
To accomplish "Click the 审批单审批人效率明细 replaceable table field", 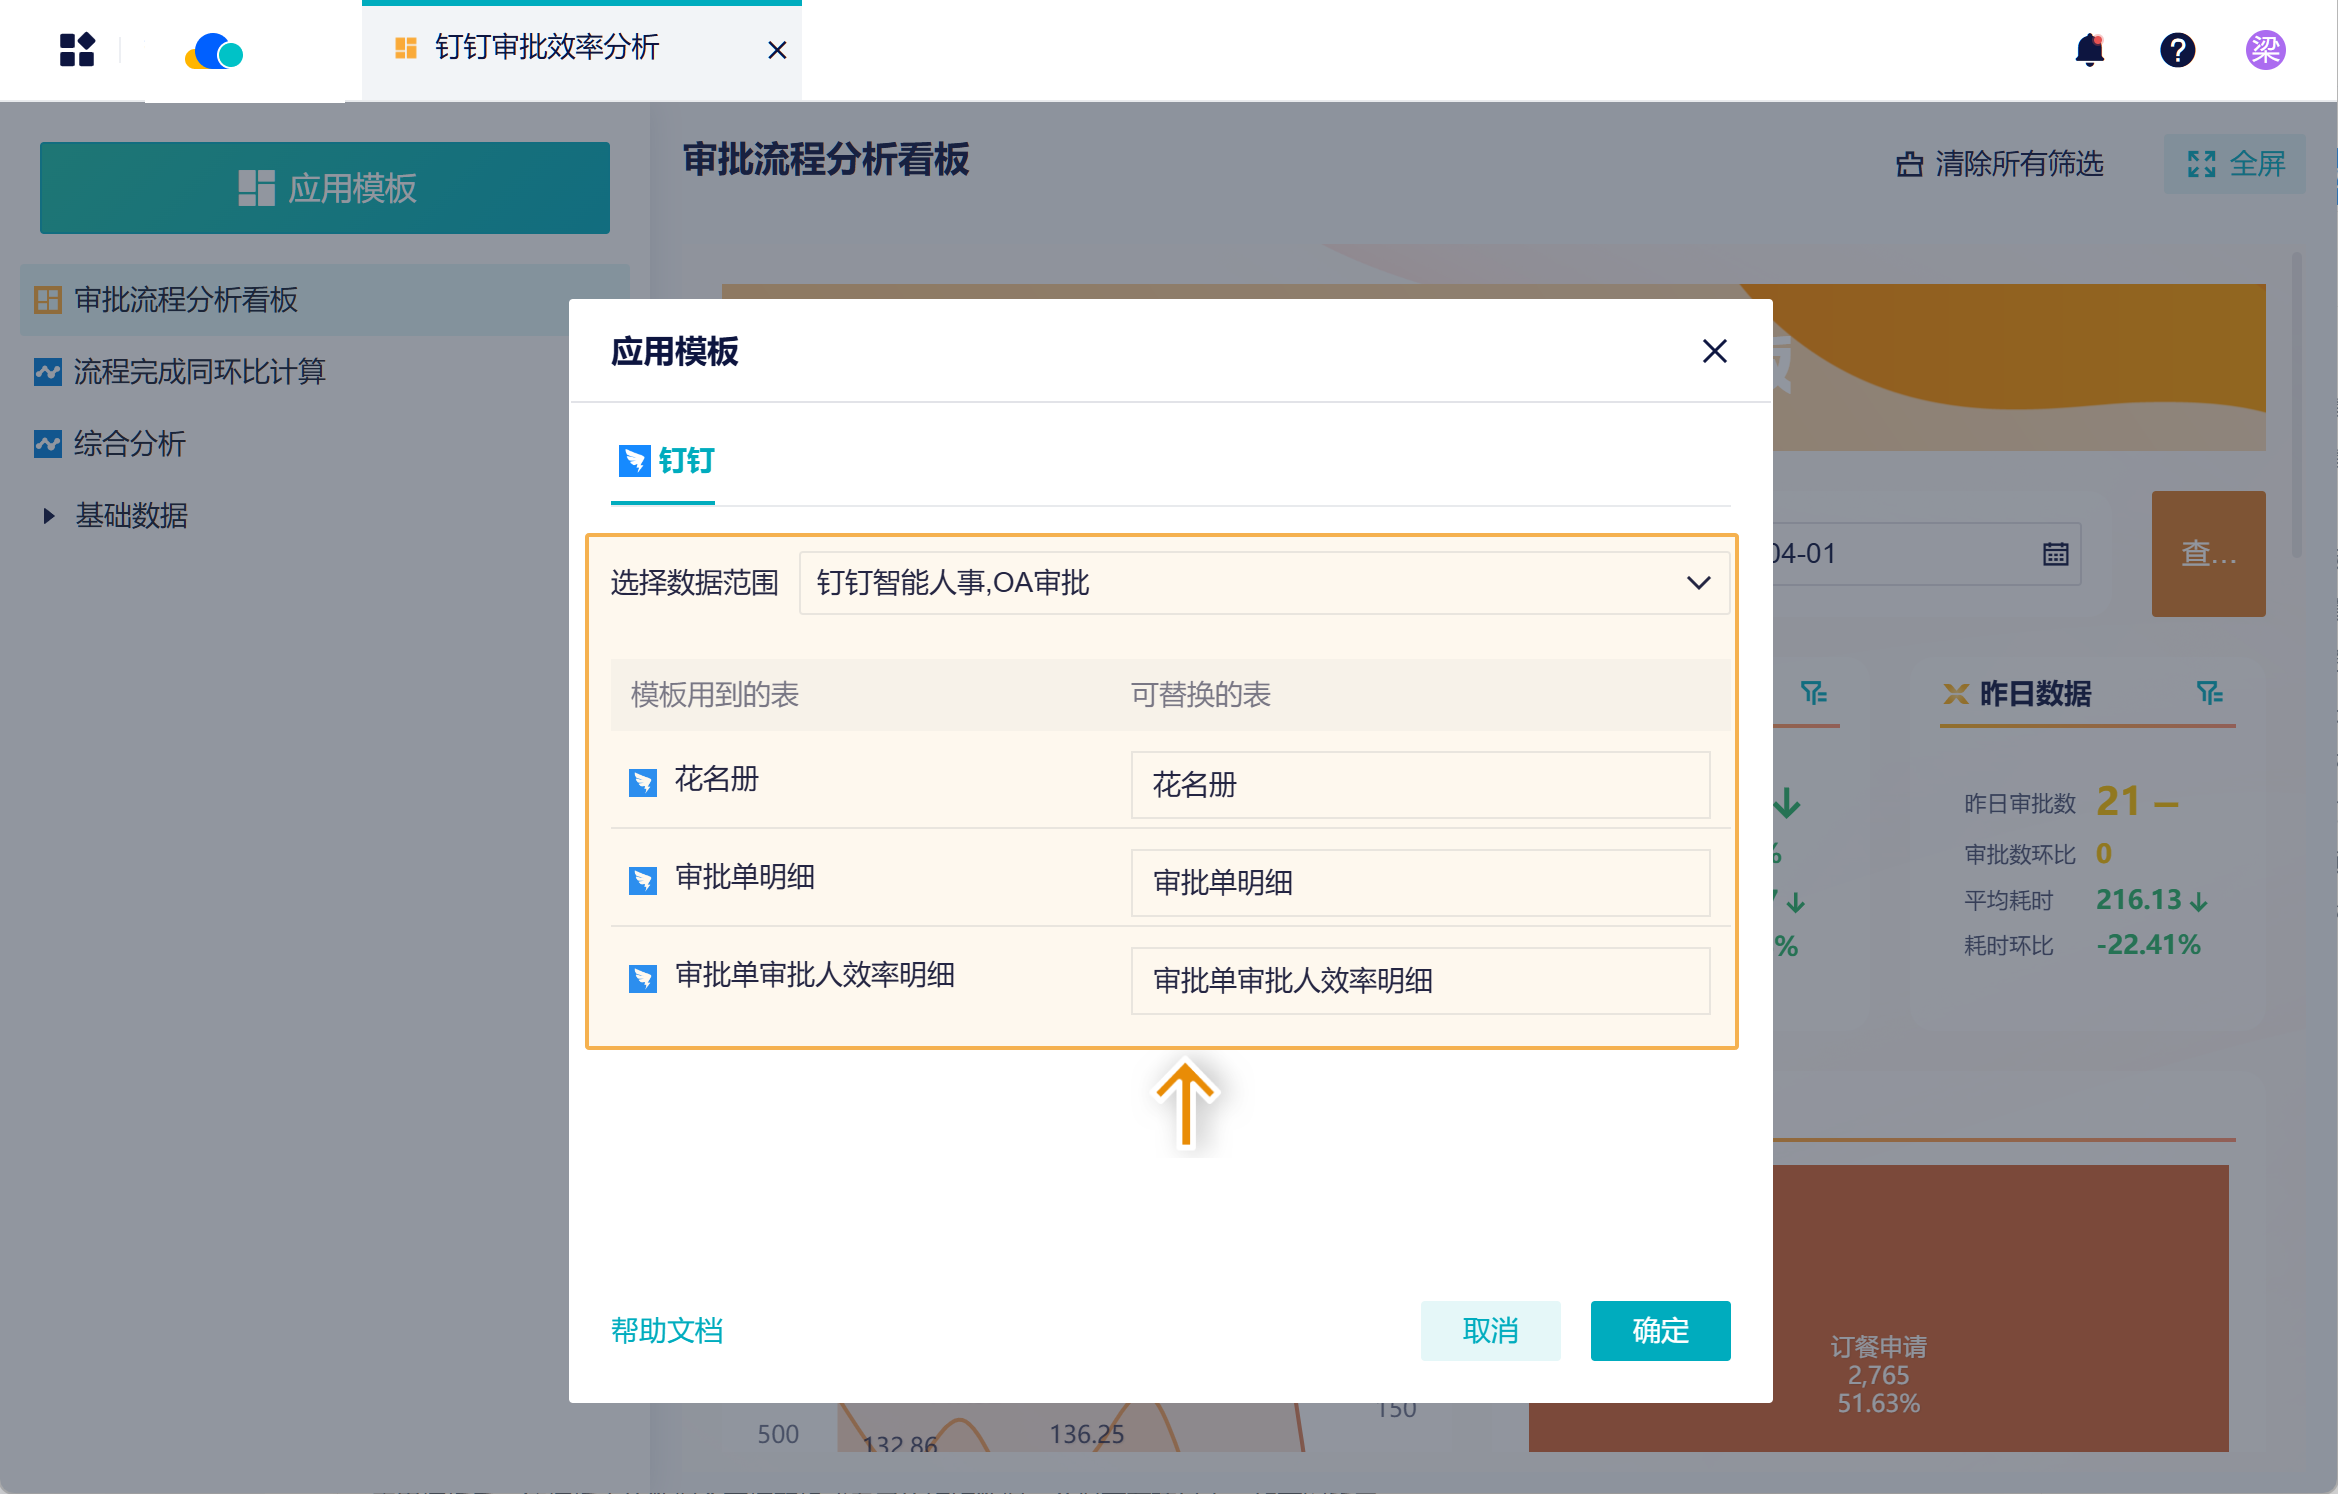I will 1420,981.
